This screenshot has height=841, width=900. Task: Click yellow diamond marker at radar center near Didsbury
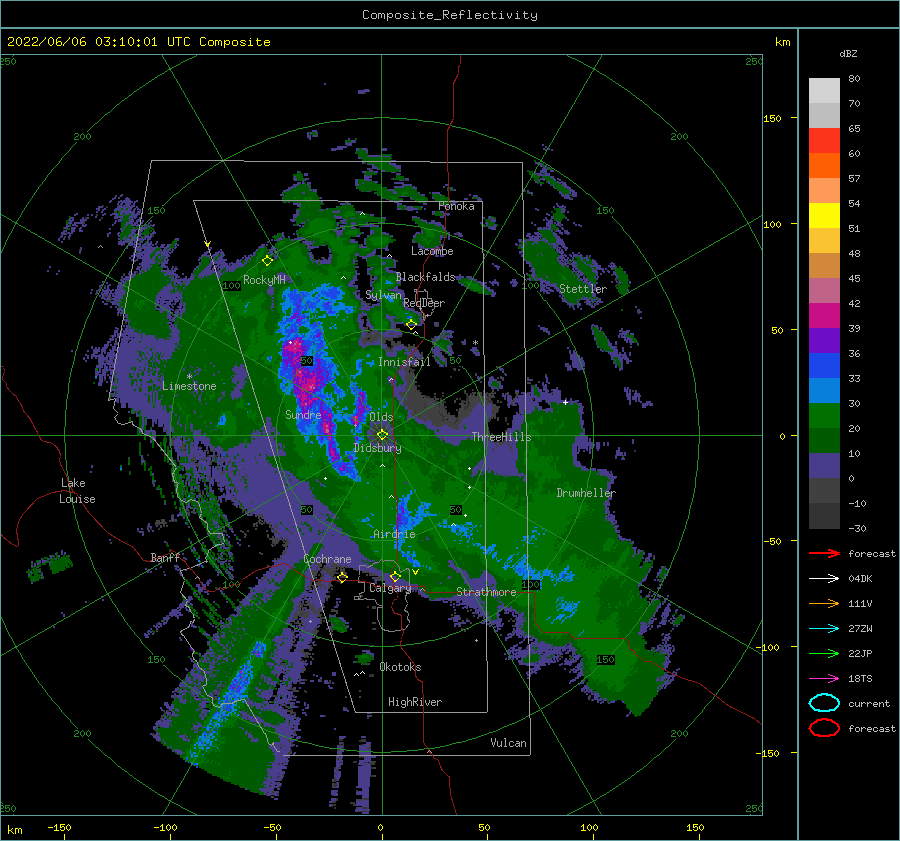pyautogui.click(x=382, y=435)
